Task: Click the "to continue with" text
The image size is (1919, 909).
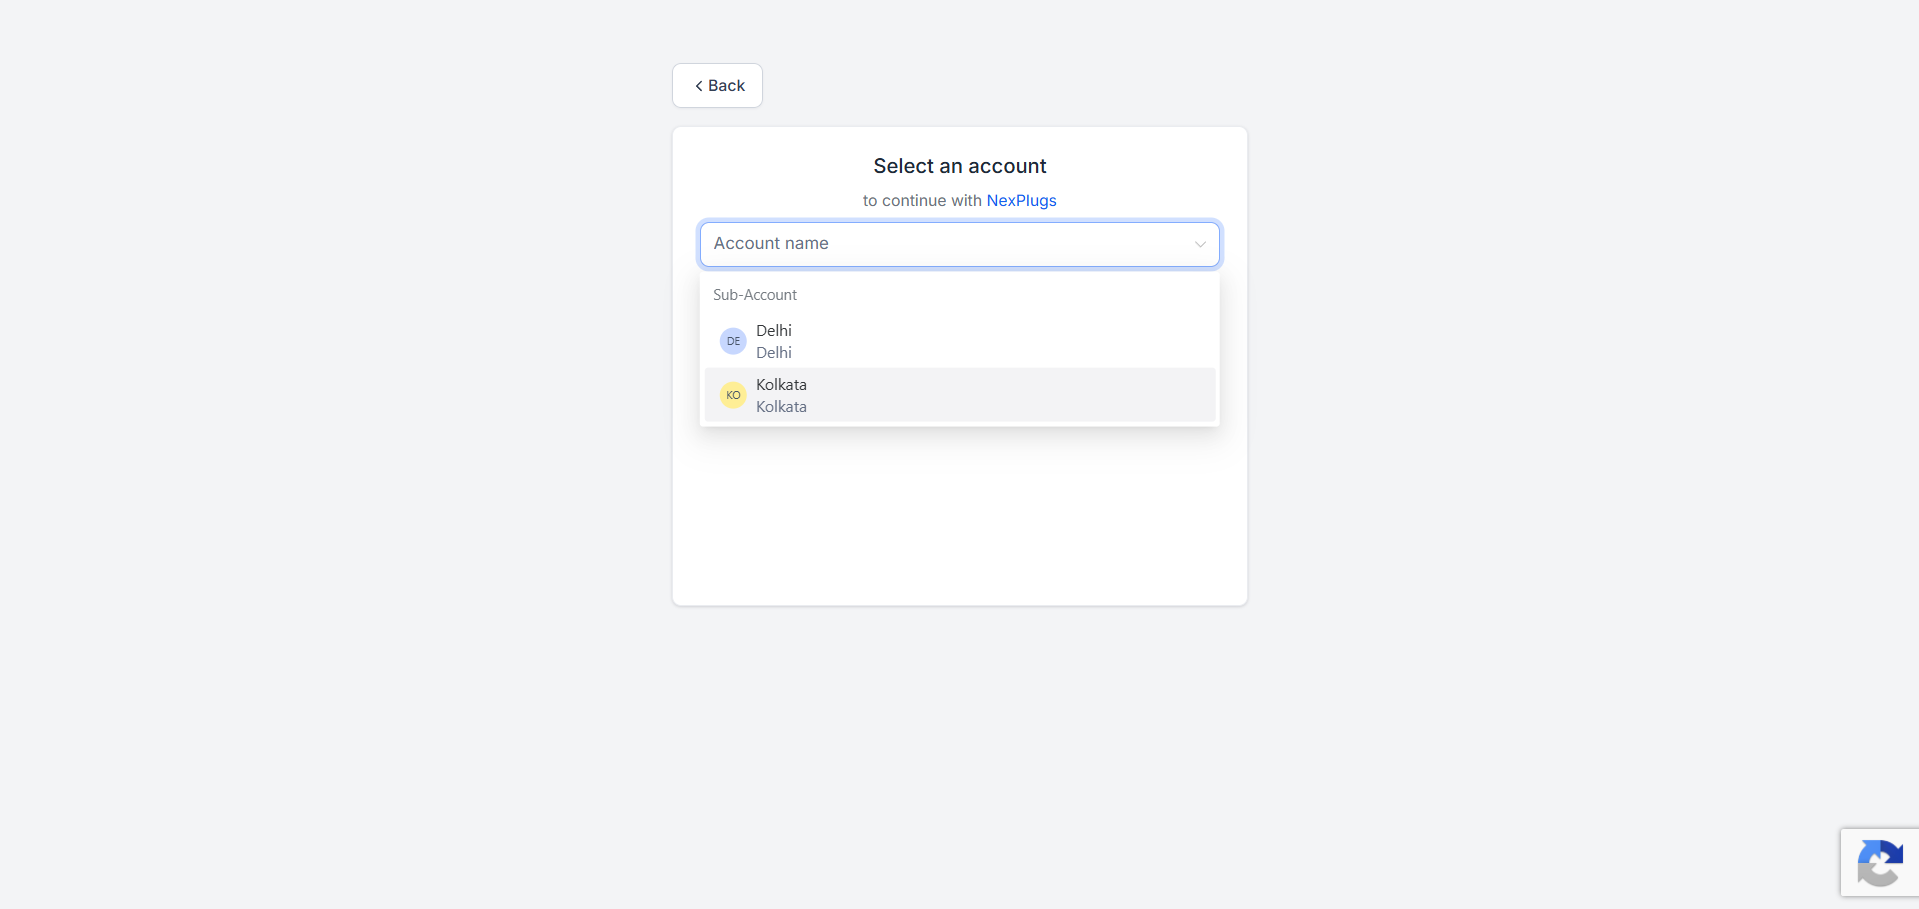Action: 922,200
